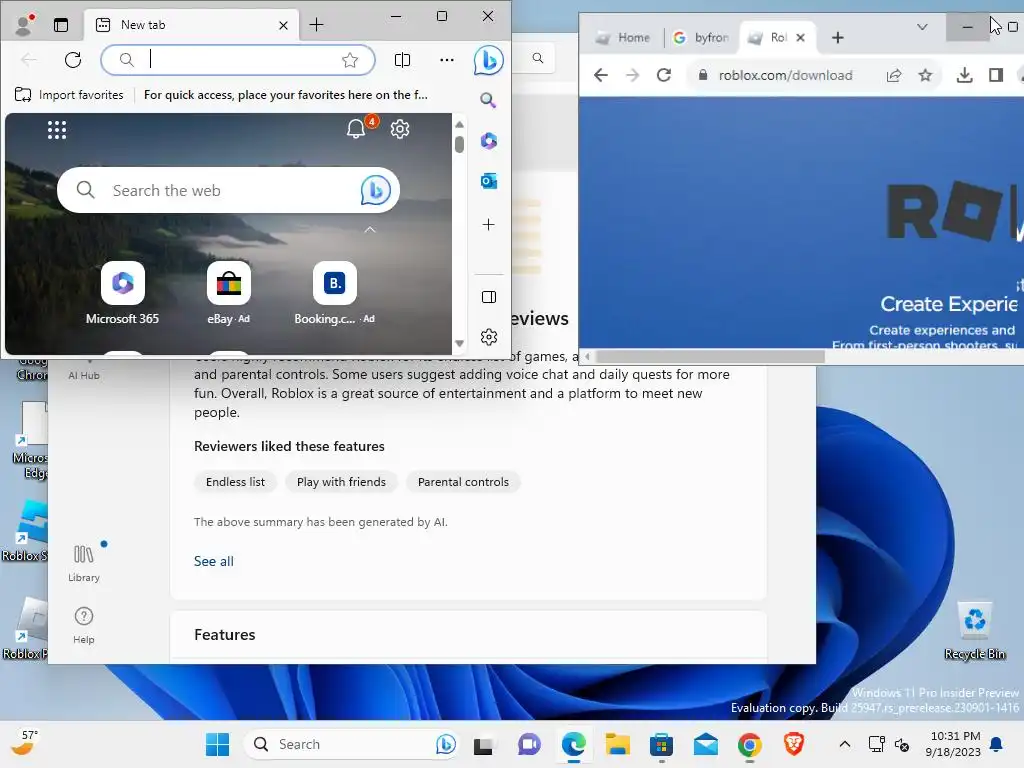Toggle Edge sidebar visibility icon

tap(488, 297)
